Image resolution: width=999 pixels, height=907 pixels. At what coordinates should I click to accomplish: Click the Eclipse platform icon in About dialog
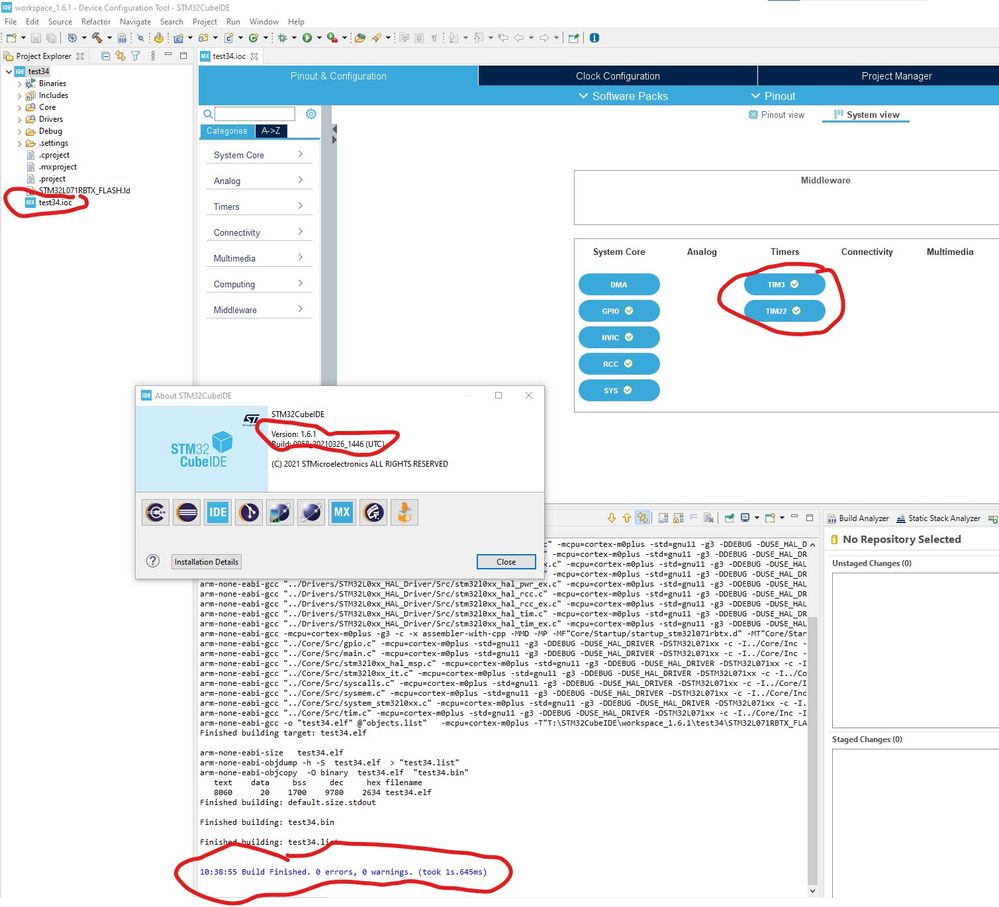coord(187,512)
